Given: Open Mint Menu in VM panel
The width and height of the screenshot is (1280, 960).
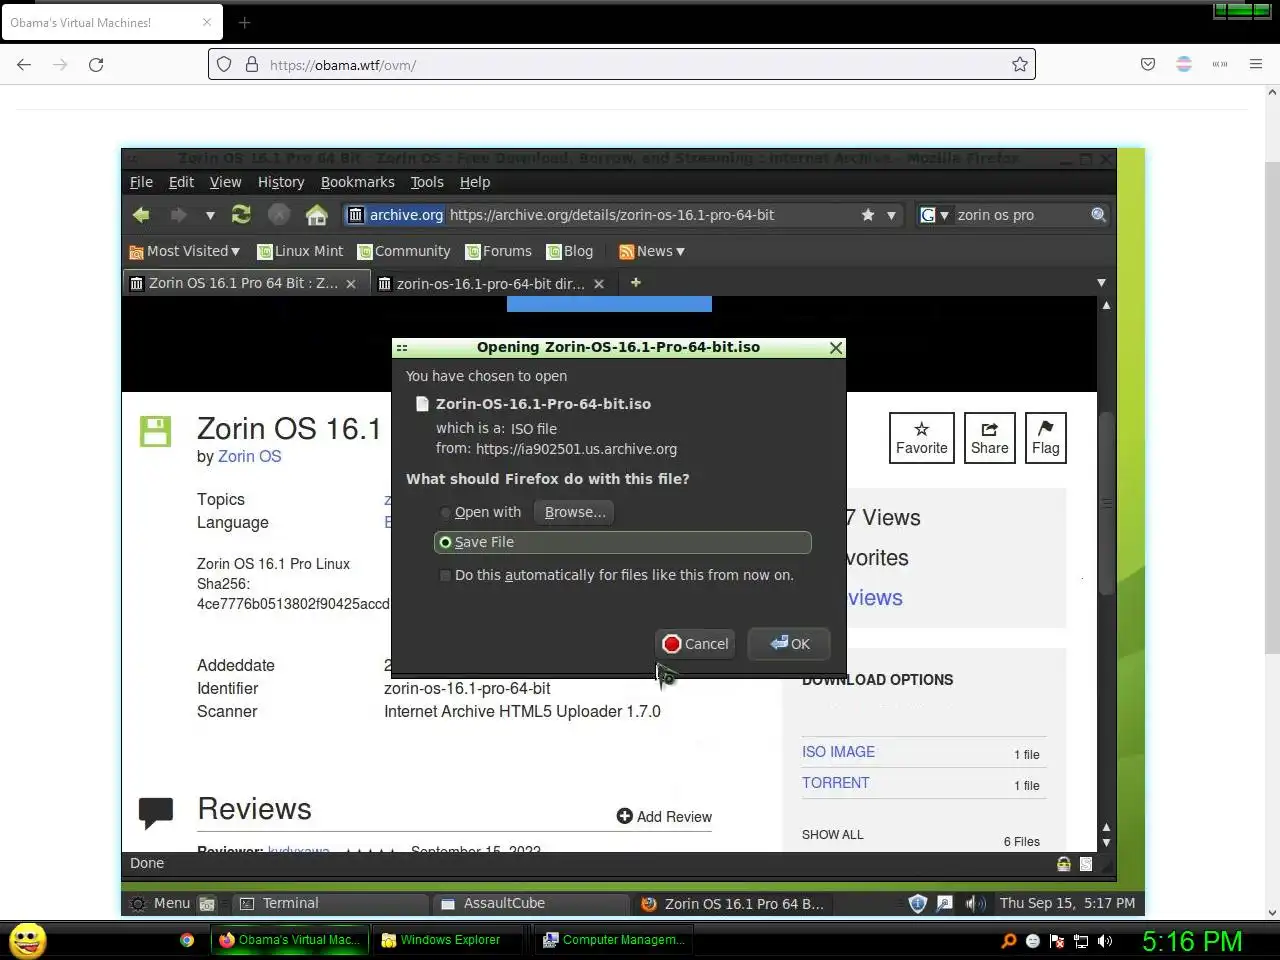Looking at the screenshot, I should pyautogui.click(x=160, y=903).
